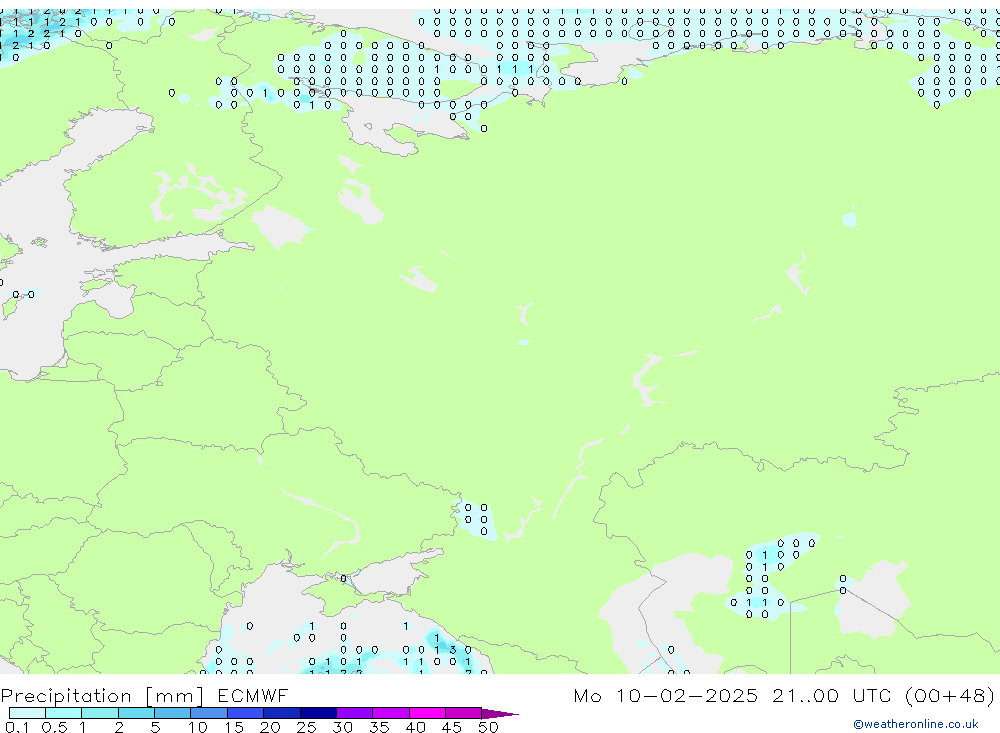
Task: Click the legend value "15"
Action: pyautogui.click(x=234, y=727)
